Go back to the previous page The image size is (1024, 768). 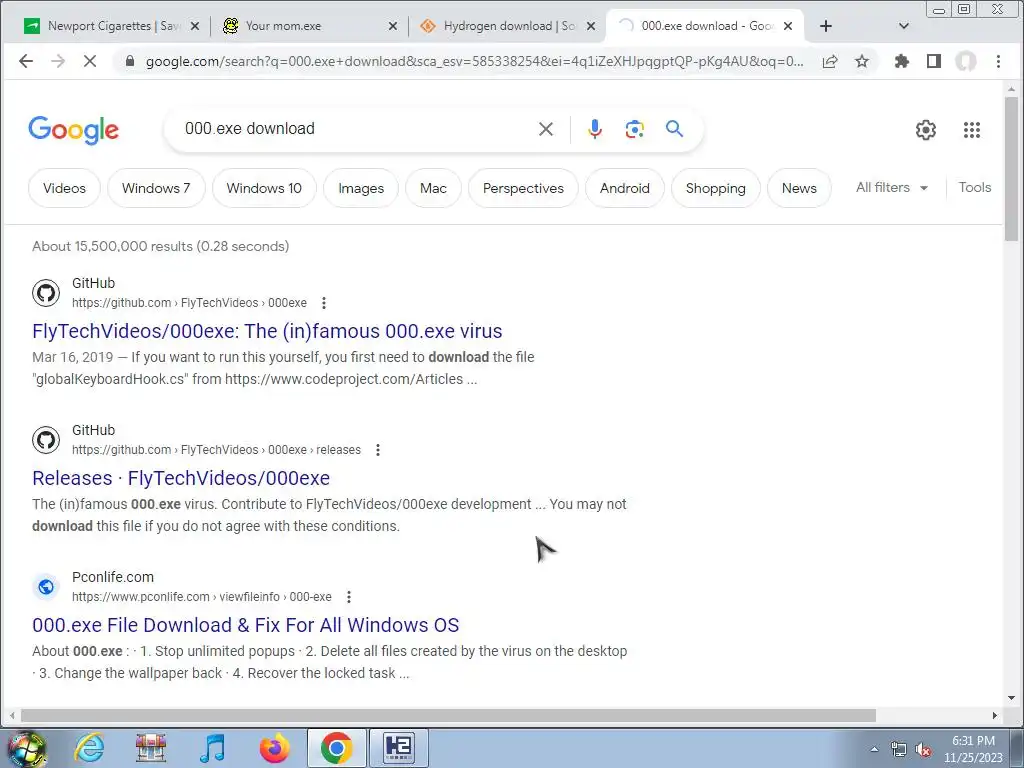(x=26, y=61)
